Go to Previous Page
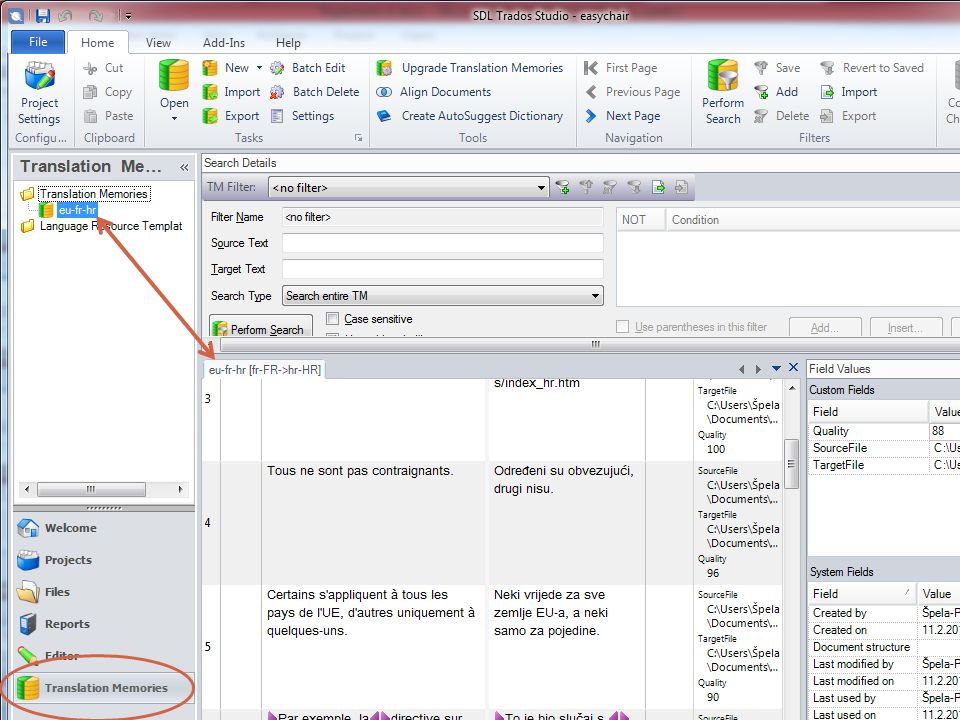Viewport: 960px width, 720px height. pyautogui.click(x=632, y=92)
